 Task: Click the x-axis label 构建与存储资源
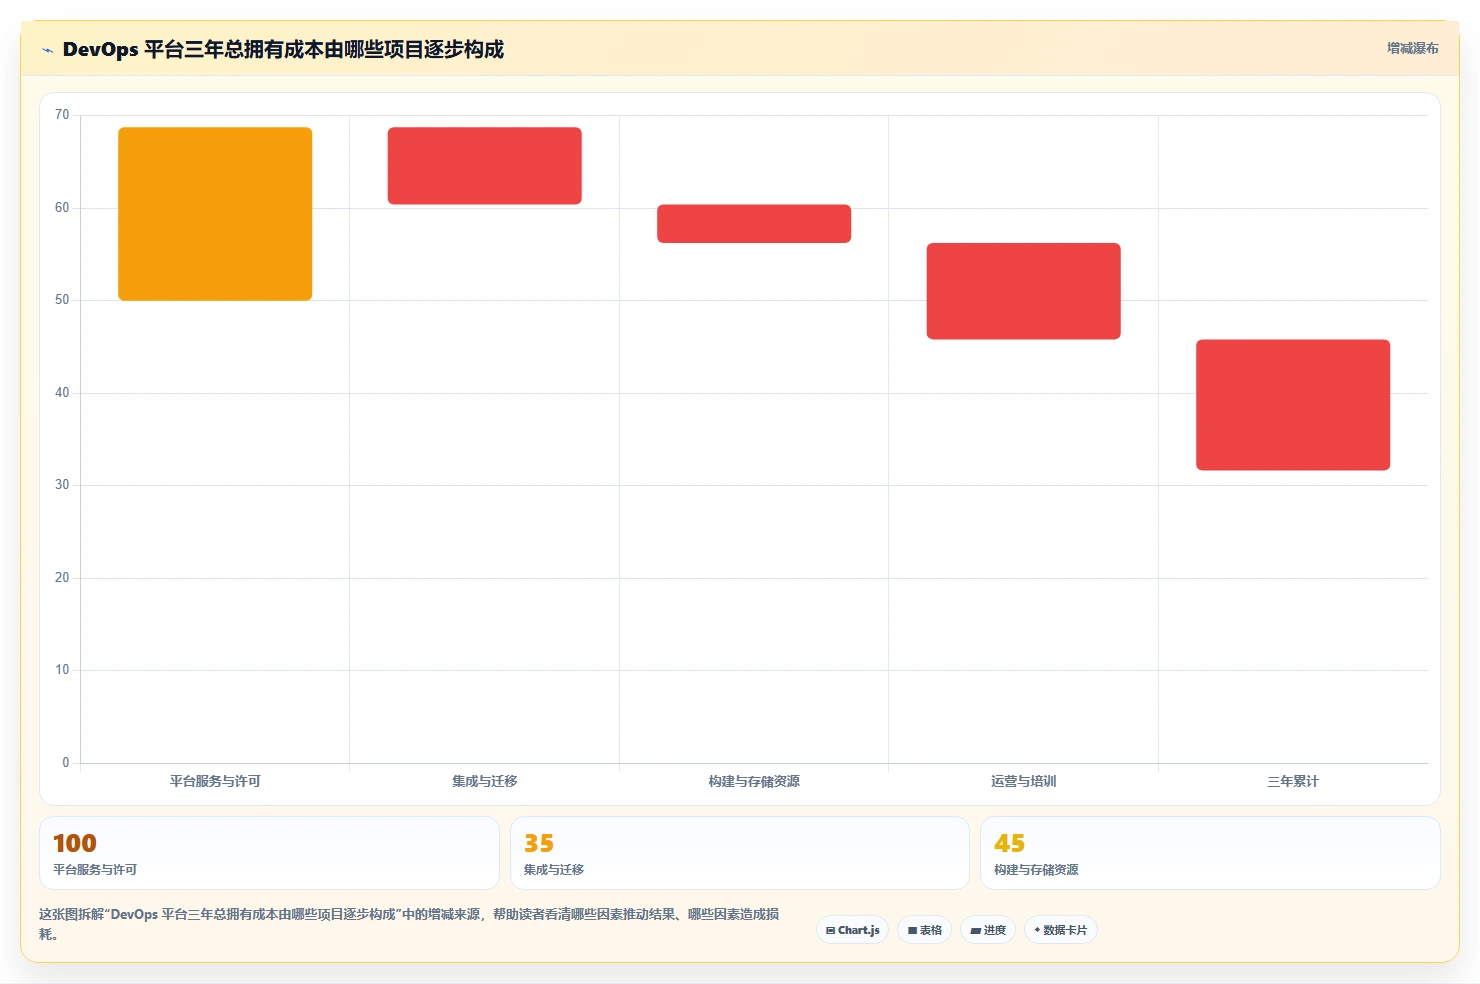754,781
